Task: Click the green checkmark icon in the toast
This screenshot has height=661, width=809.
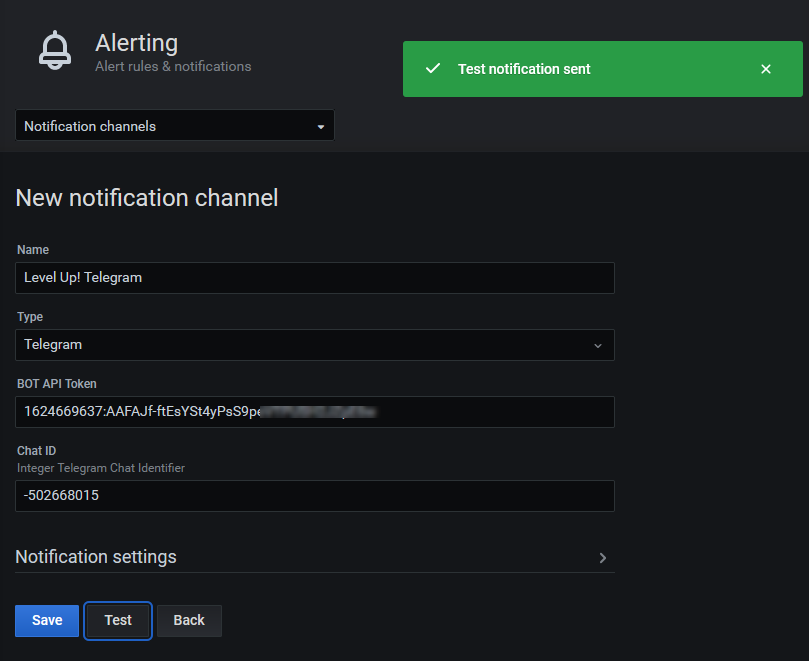Action: pos(432,69)
